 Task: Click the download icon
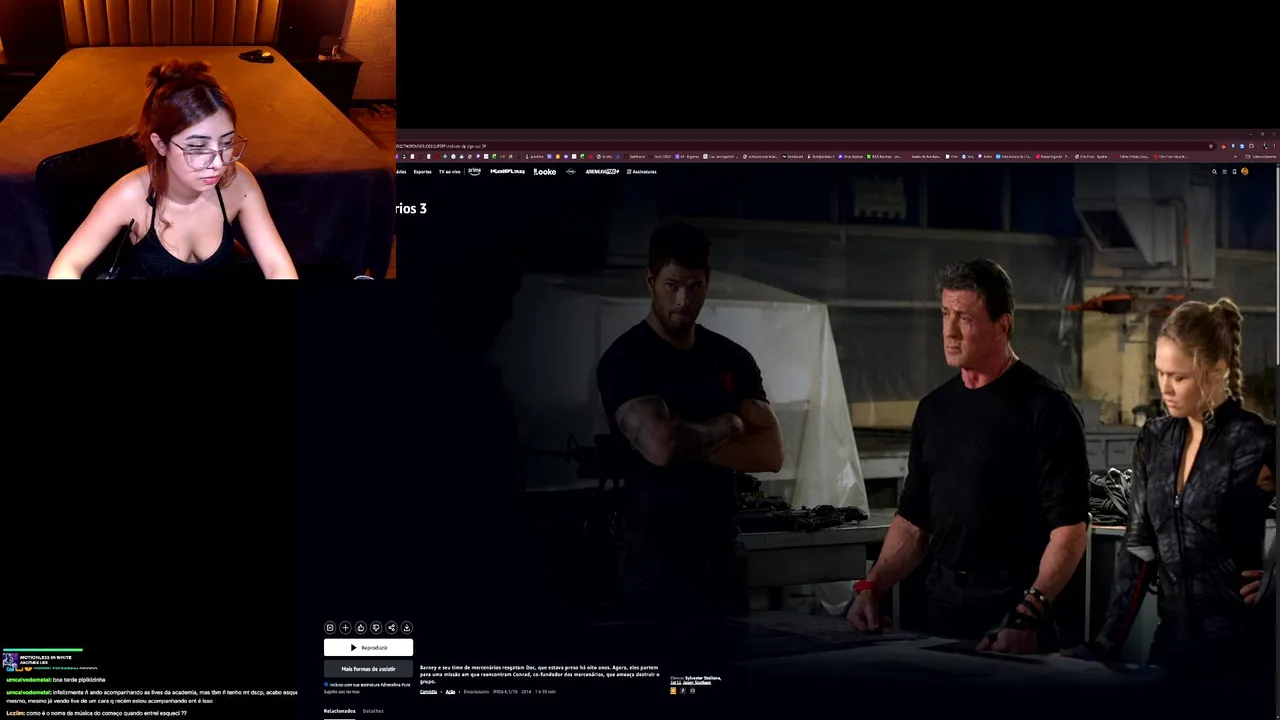tap(406, 628)
